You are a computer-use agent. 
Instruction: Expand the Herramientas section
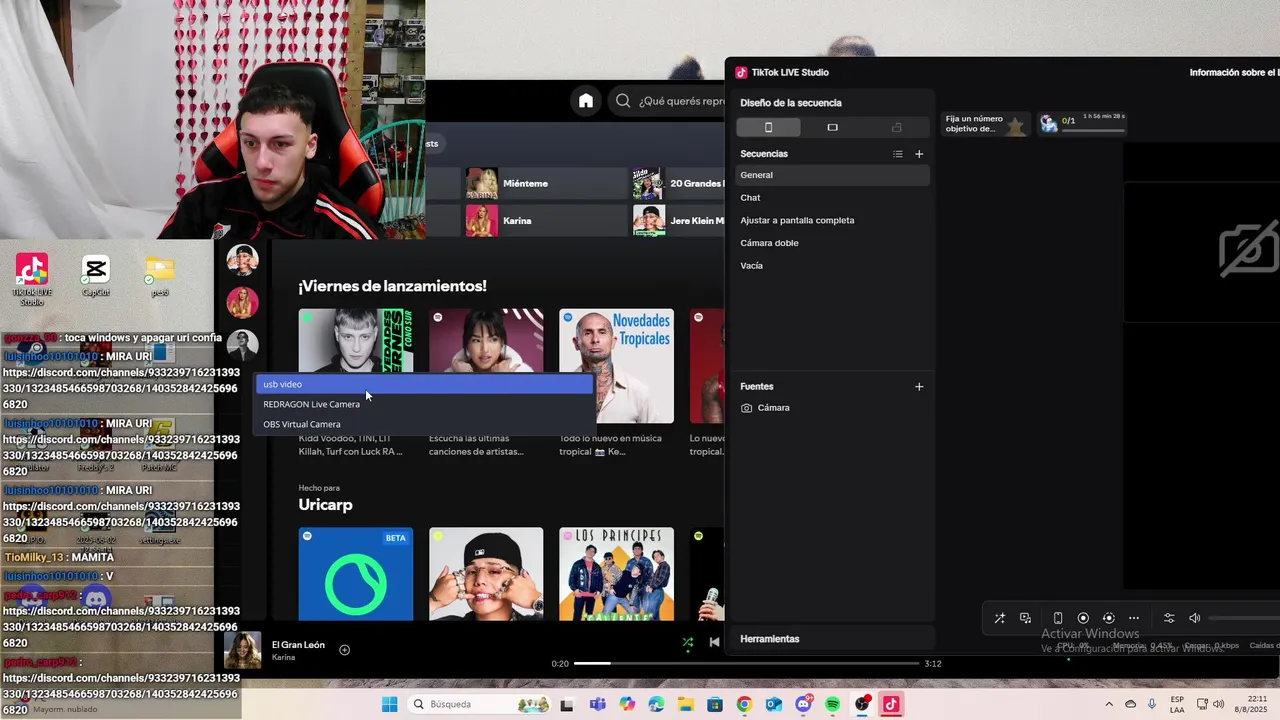click(x=833, y=639)
